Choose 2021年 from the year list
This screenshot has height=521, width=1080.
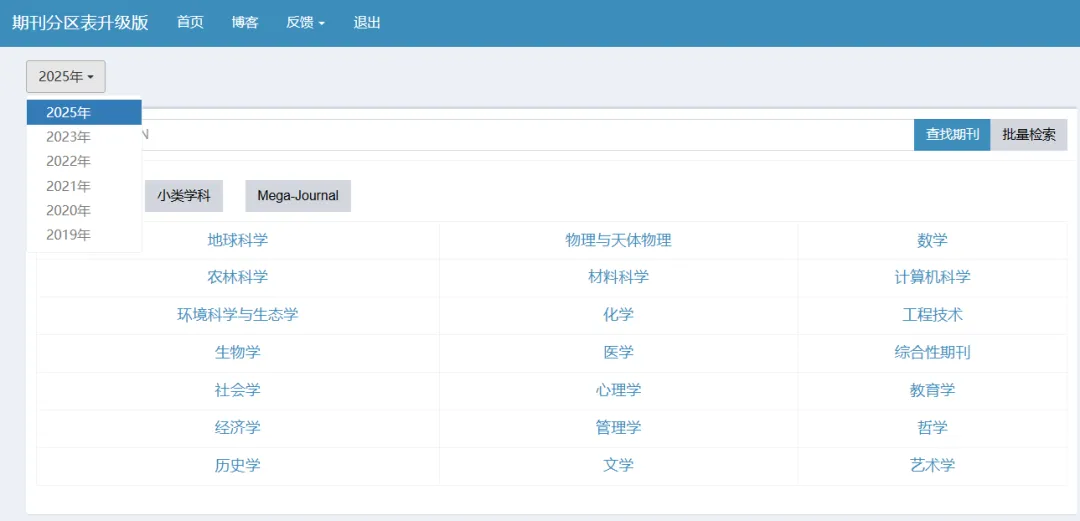point(84,186)
